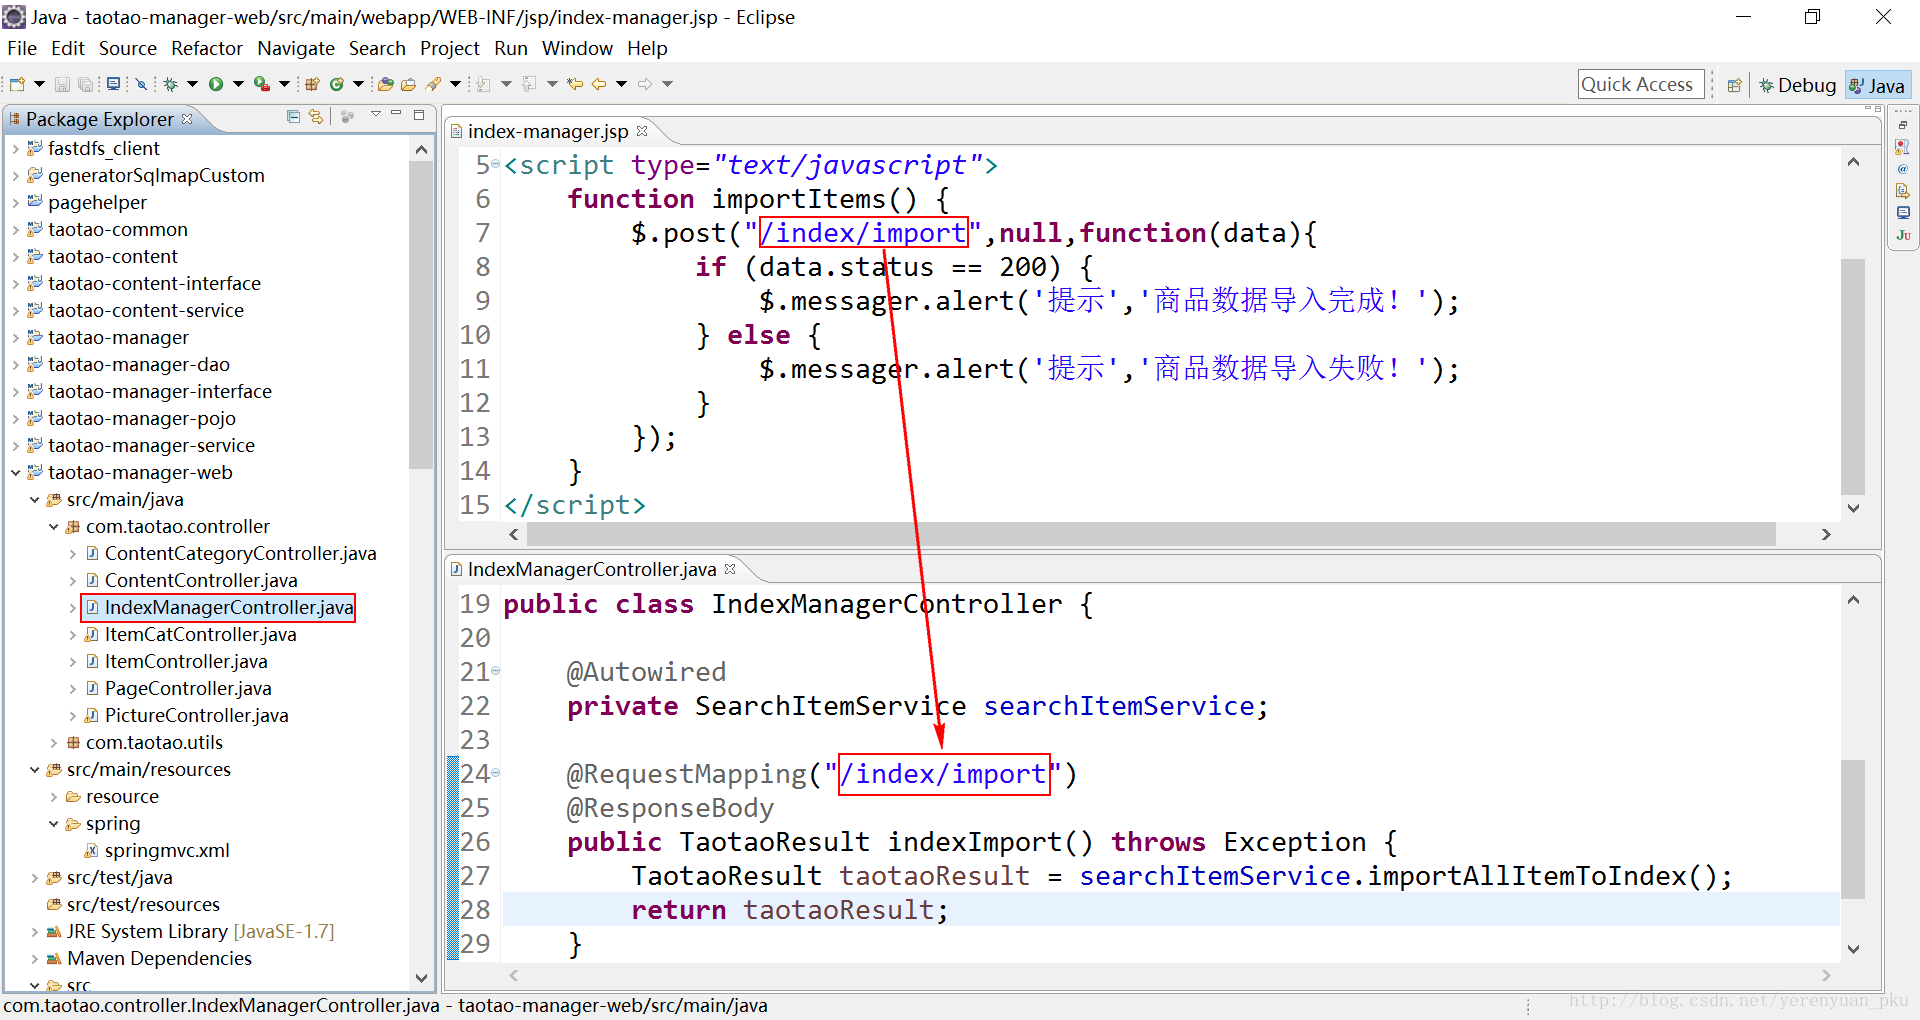Viewport: 1920px width, 1020px height.
Task: Click the Package Explorer vertical scrollbar
Action: tap(421, 315)
